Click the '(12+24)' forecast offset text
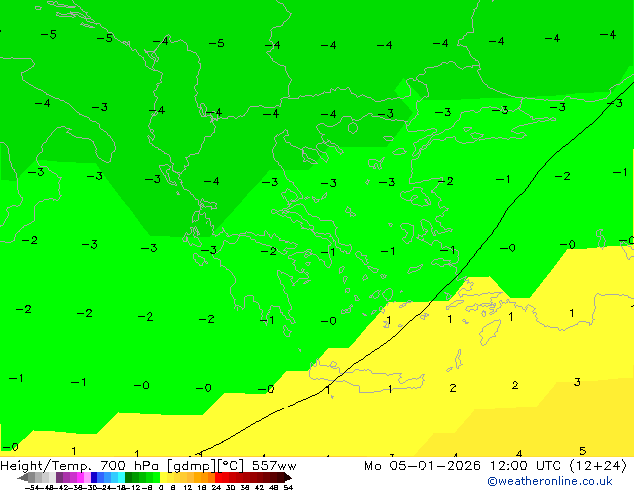Screen dimensions: 634x490 pyautogui.click(x=598, y=466)
